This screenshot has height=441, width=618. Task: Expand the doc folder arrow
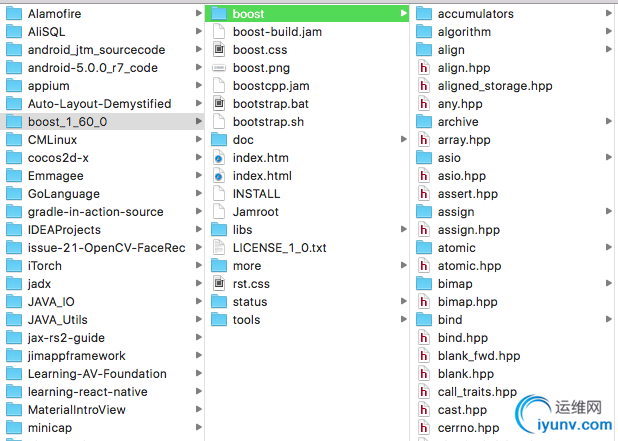[404, 139]
